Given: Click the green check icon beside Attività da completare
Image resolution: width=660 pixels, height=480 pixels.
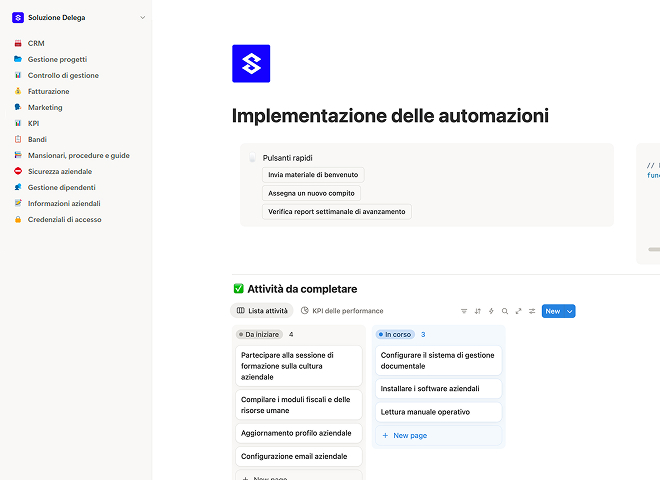Looking at the screenshot, I should point(239,289).
